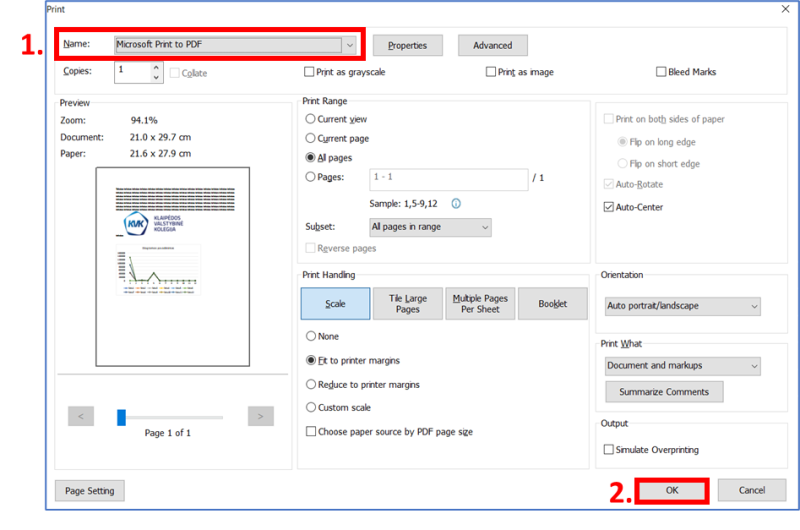Switch to Tile Large Pages mode
Image resolution: width=800 pixels, height=530 pixels.
[x=408, y=304]
